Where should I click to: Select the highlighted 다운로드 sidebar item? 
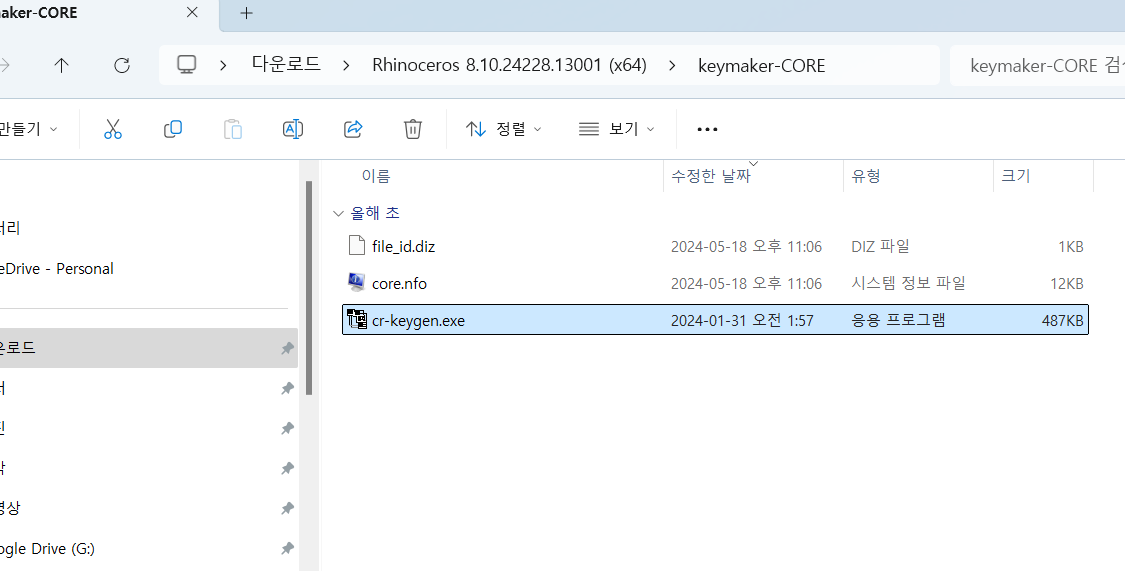point(148,348)
